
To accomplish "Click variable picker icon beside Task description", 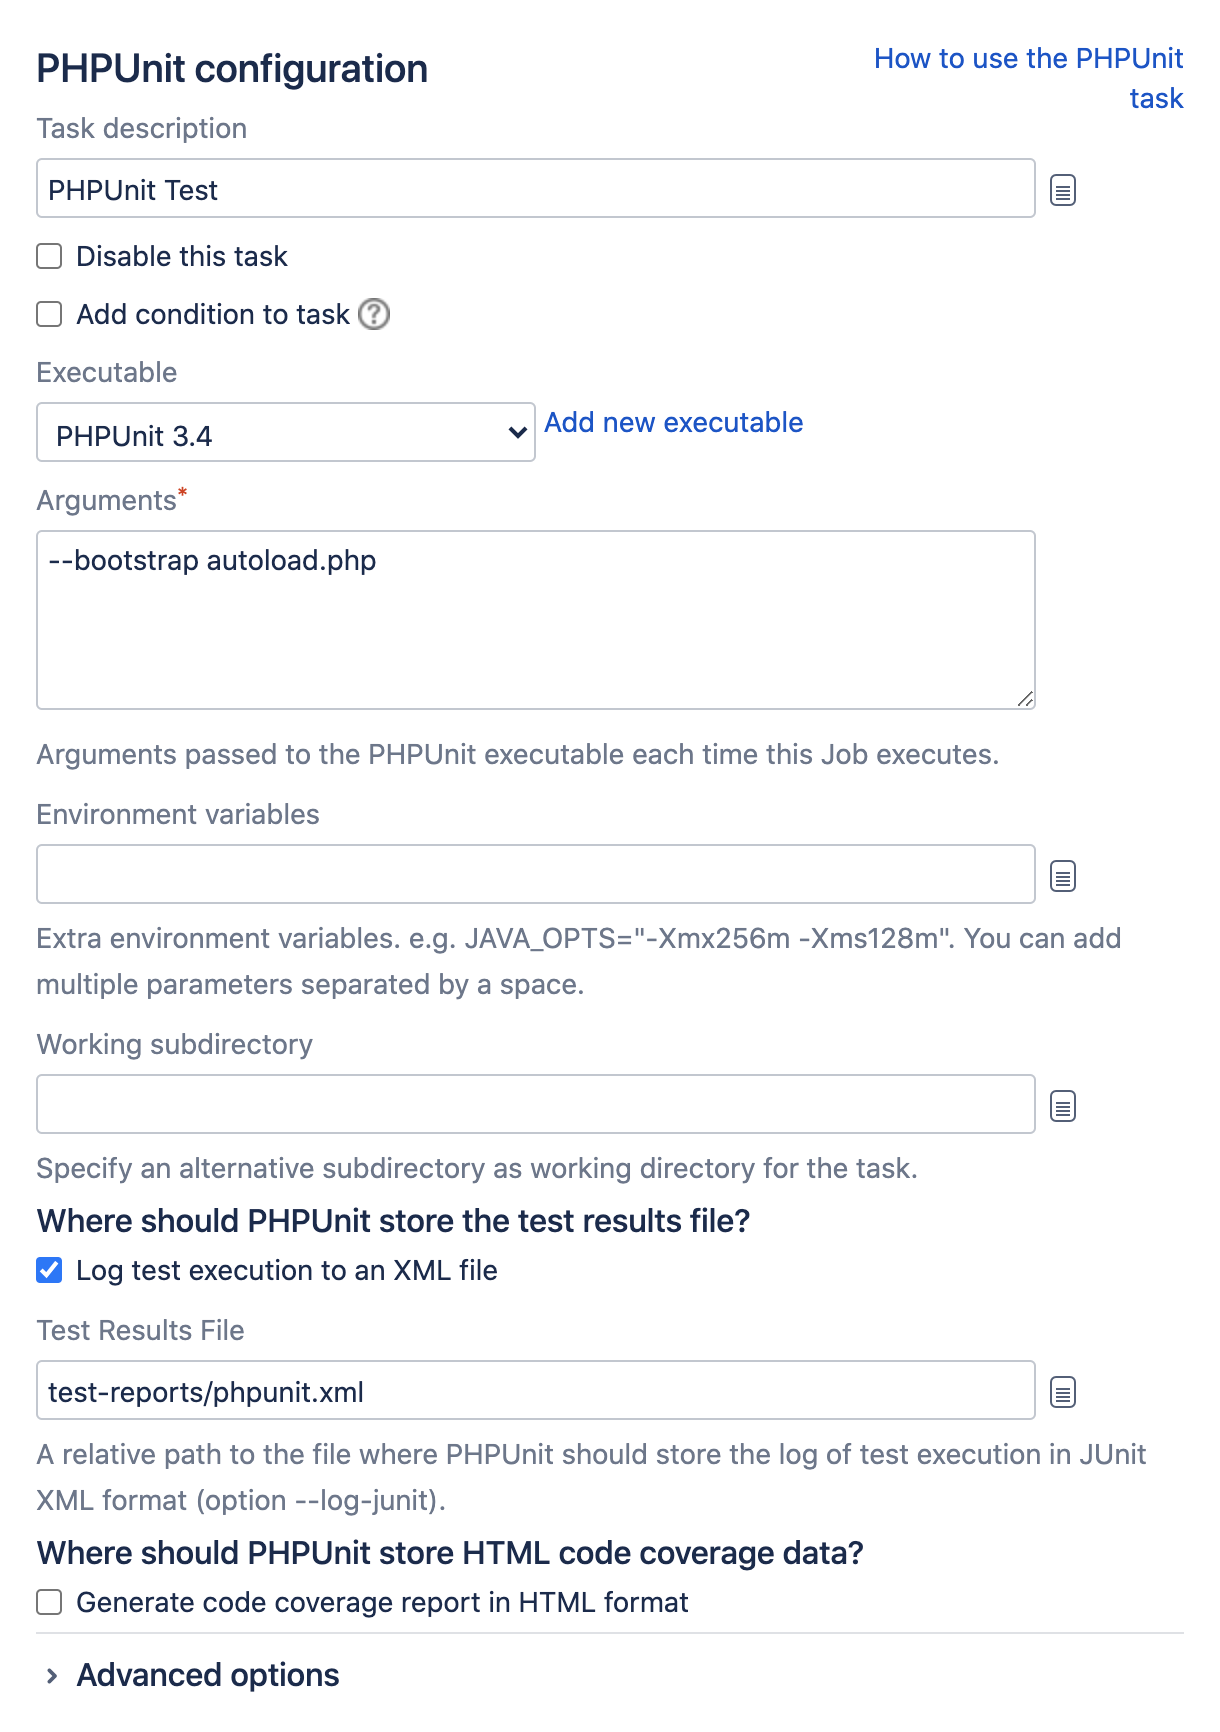I will [x=1063, y=190].
